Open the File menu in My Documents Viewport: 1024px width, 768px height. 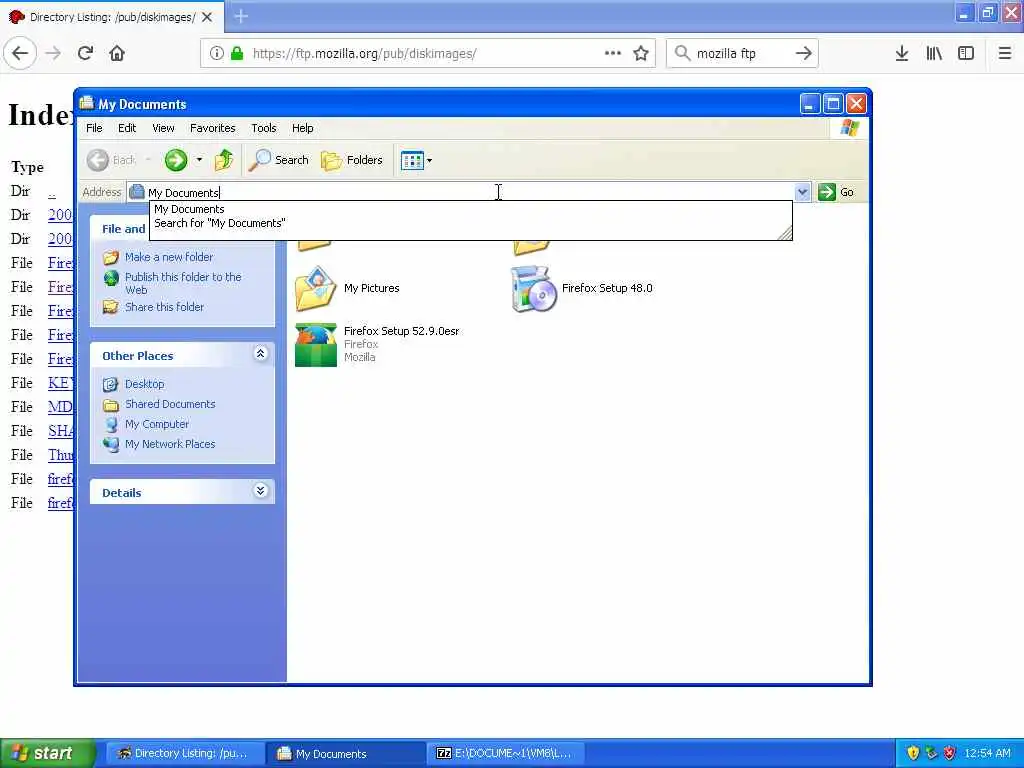pyautogui.click(x=94, y=128)
